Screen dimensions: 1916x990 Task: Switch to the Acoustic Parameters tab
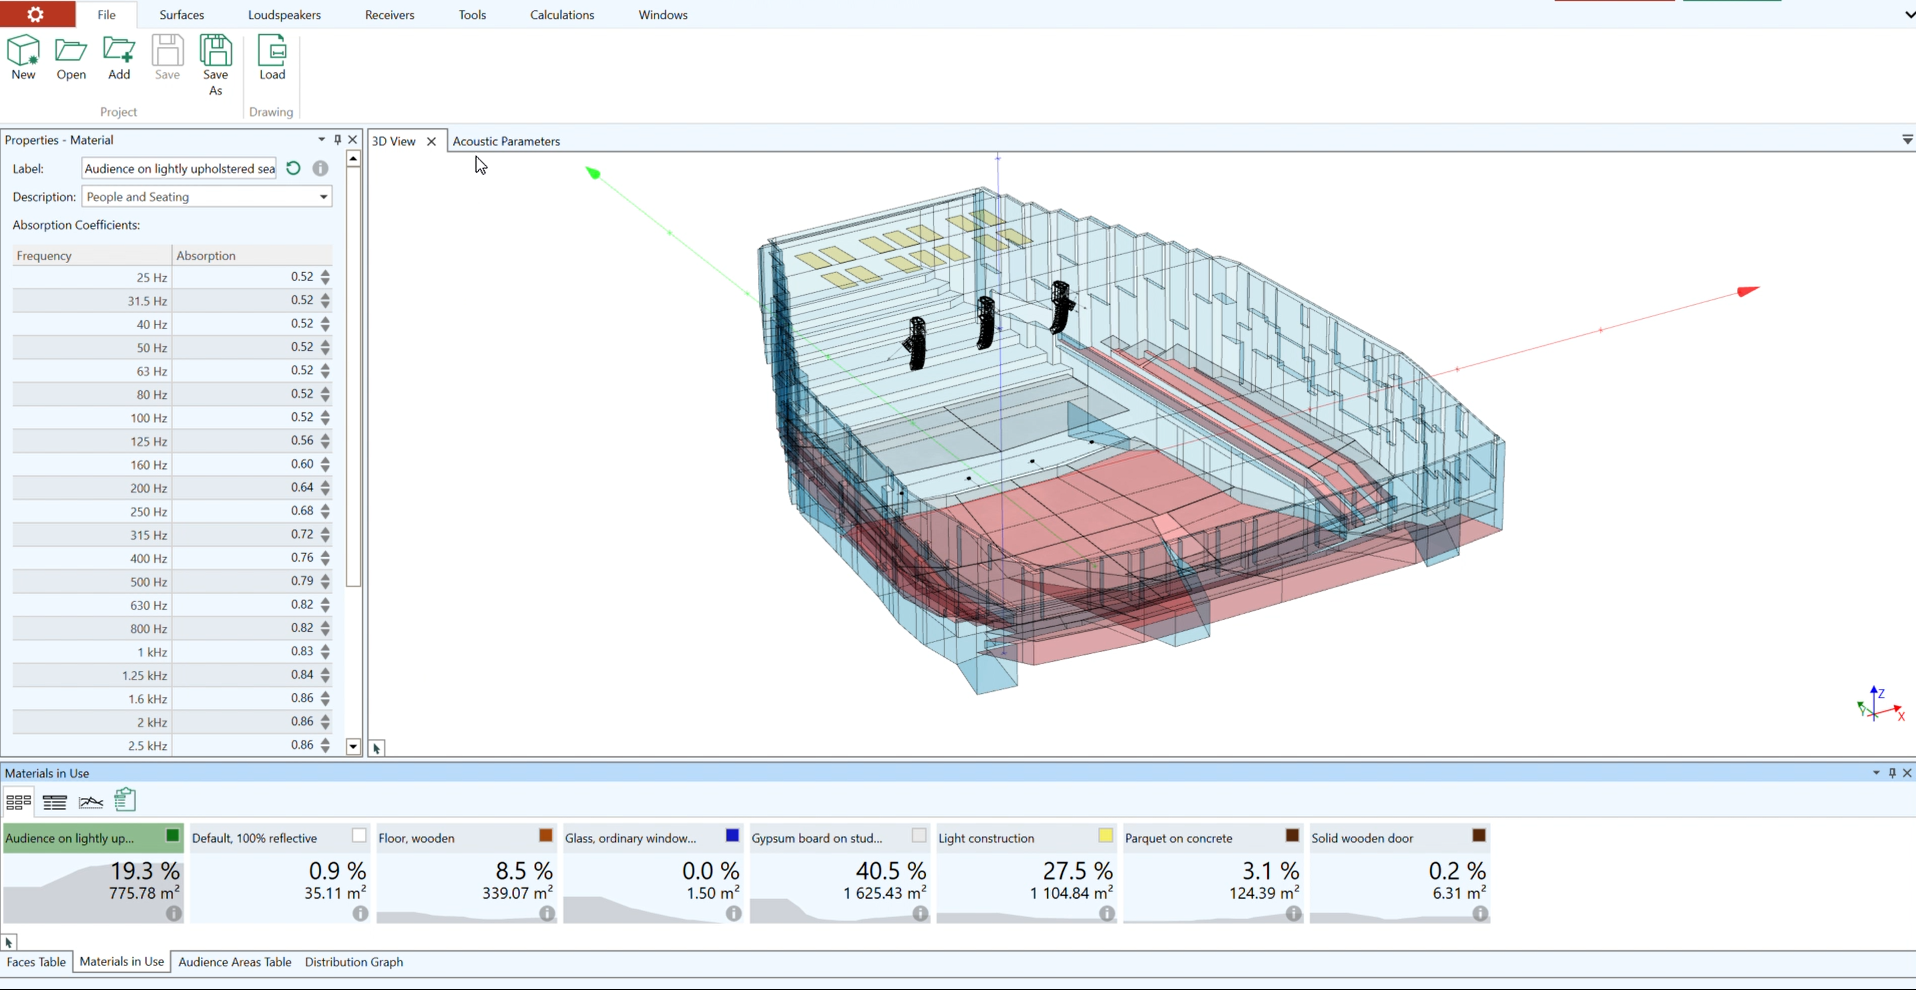[506, 141]
